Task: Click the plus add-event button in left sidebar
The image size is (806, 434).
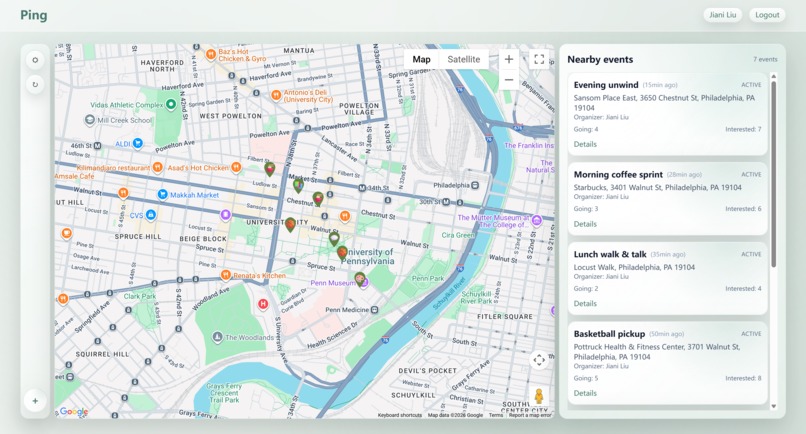Action: [35, 401]
